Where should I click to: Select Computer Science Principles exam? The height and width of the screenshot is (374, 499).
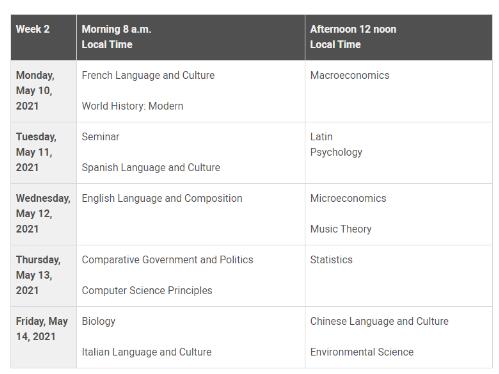(147, 290)
